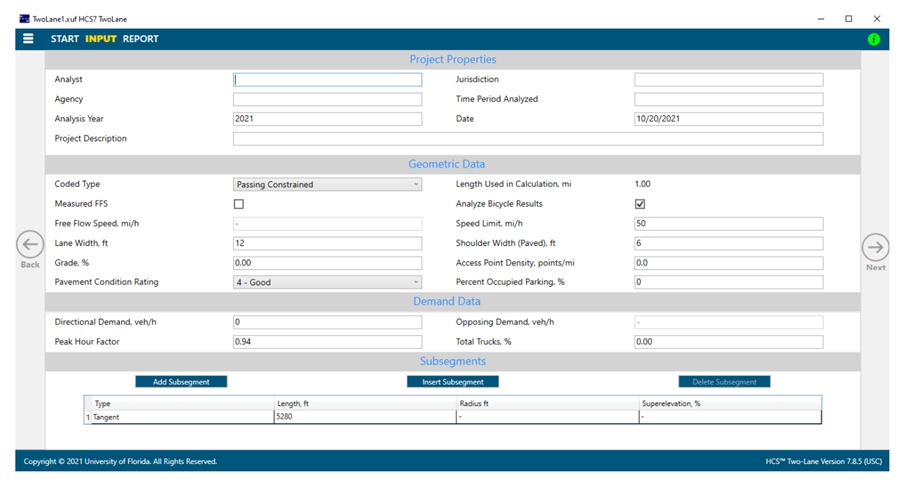Switch to the INPUT tab
Viewport: 903px width, 483px height.
(101, 39)
